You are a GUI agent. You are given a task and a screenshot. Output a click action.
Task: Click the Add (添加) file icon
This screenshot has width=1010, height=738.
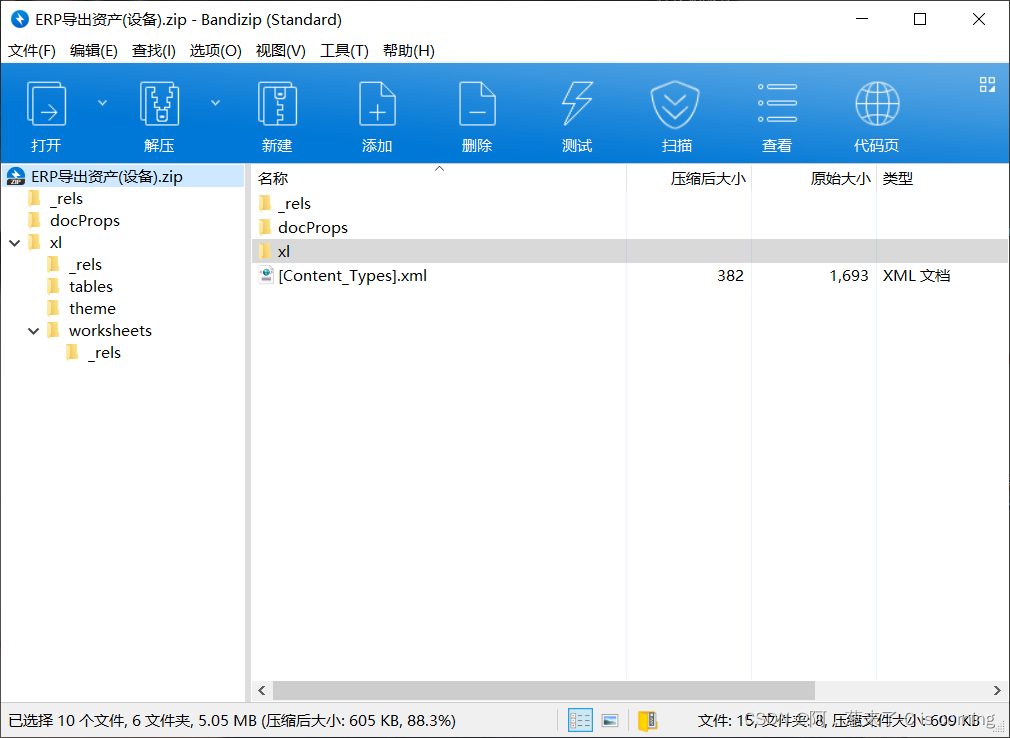click(377, 104)
